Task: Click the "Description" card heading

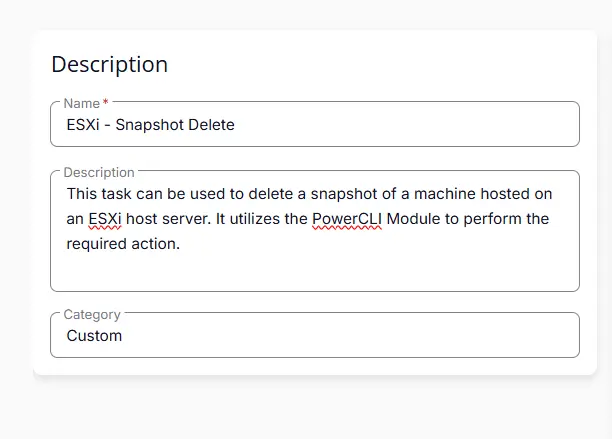Action: click(109, 65)
